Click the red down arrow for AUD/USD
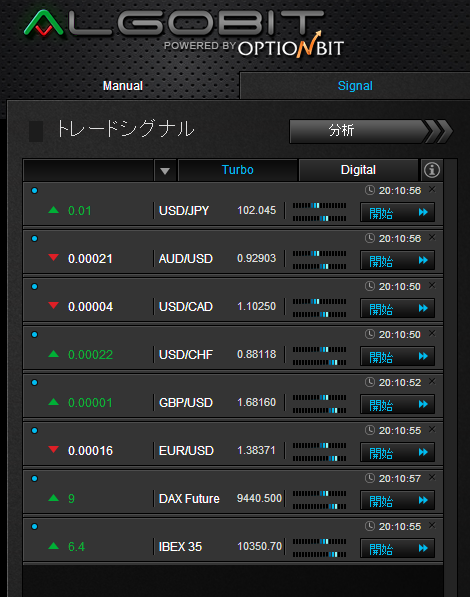Viewport: 470px width, 597px height. coord(54,257)
